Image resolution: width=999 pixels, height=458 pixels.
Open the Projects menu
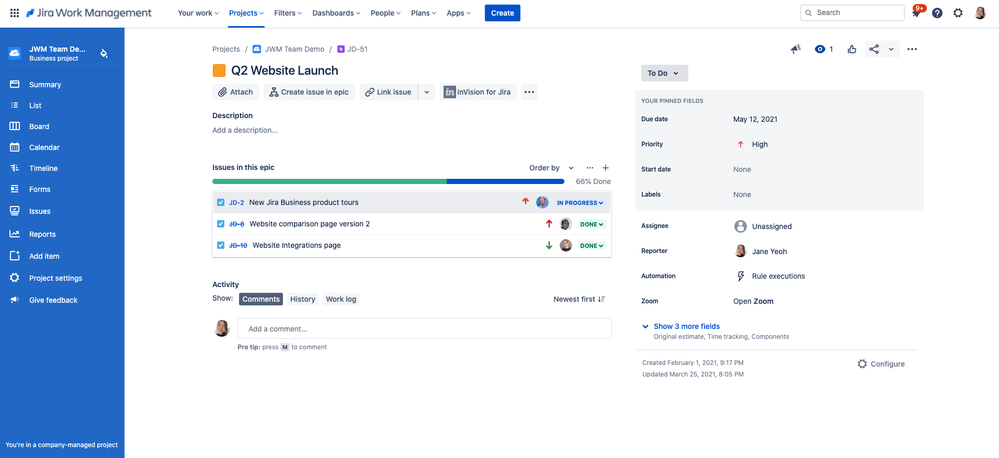pyautogui.click(x=246, y=13)
